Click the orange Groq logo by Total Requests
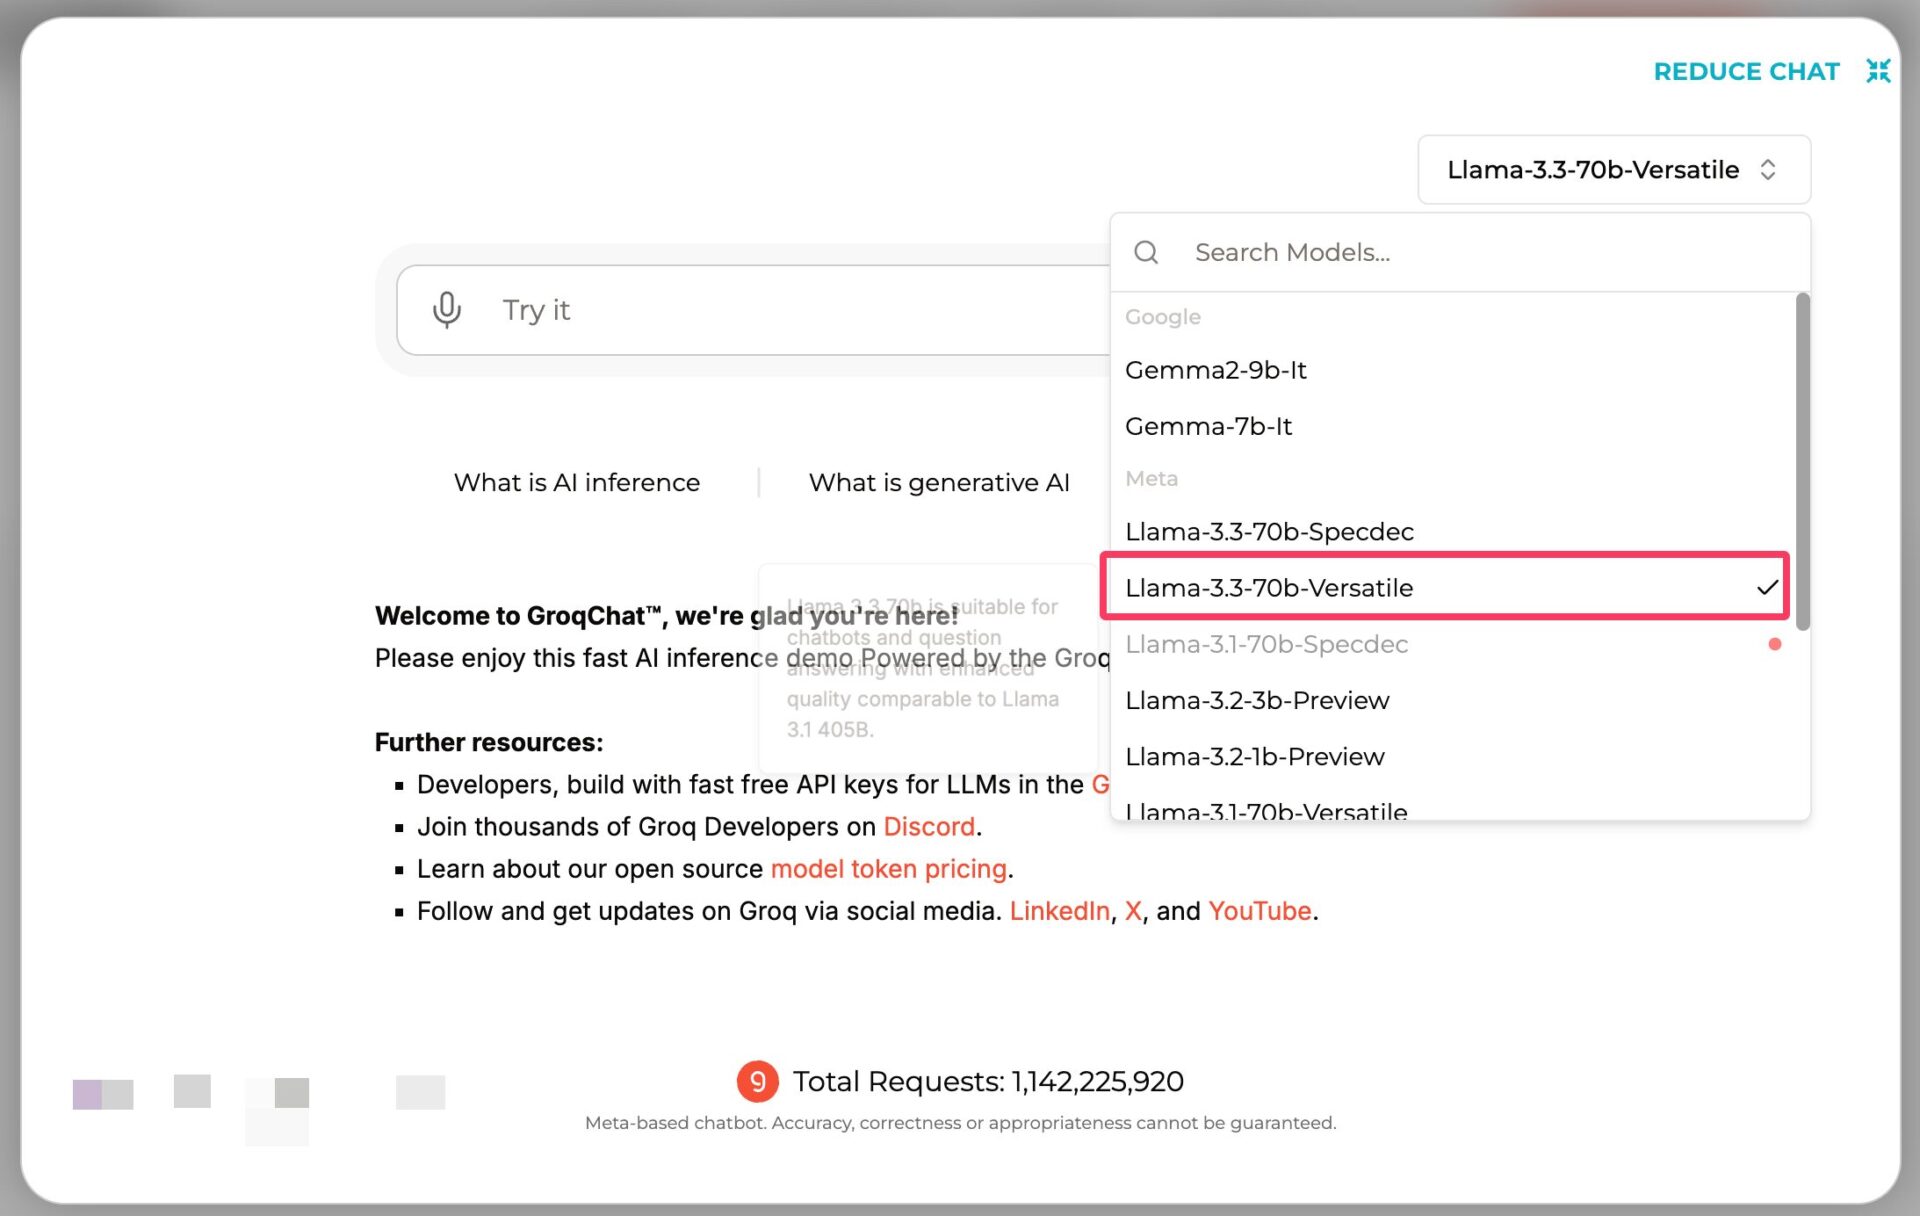Image resolution: width=1920 pixels, height=1216 pixels. [757, 1081]
